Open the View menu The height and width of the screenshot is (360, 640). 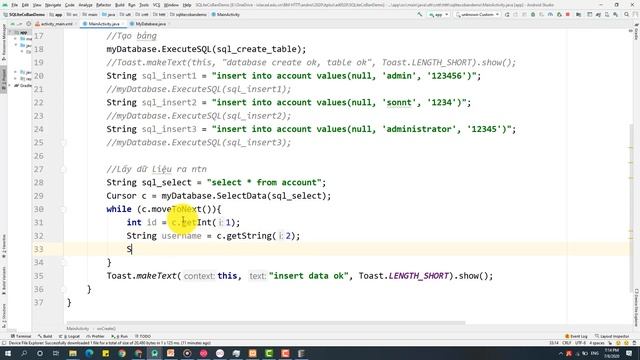pyautogui.click(x=37, y=5)
